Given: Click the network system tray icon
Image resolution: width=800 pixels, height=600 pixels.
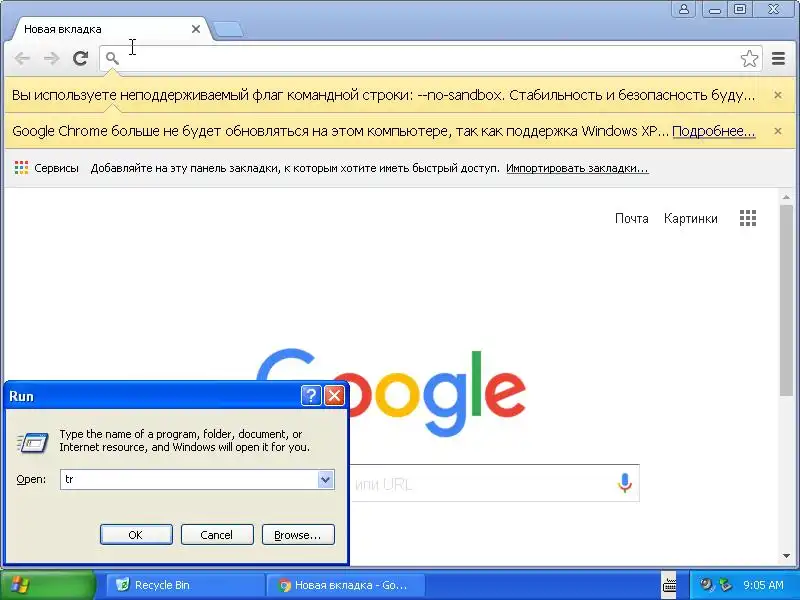Looking at the screenshot, I should pyautogui.click(x=726, y=585).
